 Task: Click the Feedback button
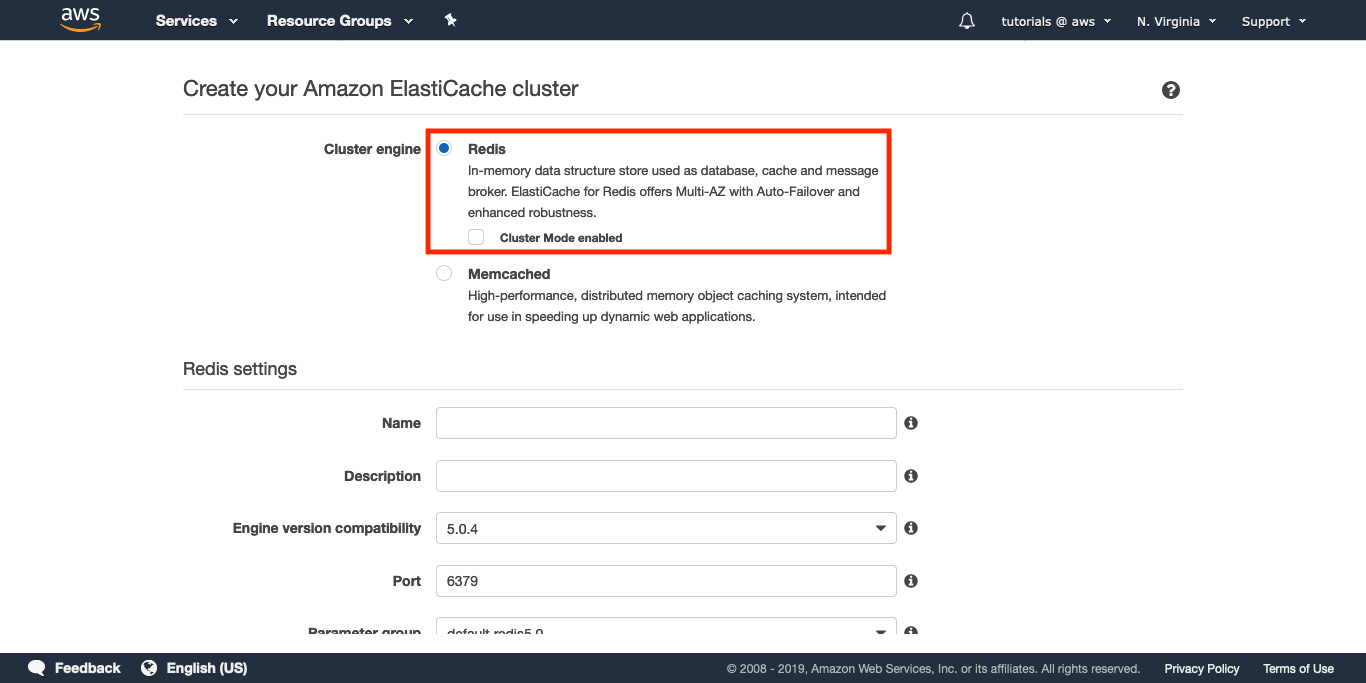(x=74, y=668)
